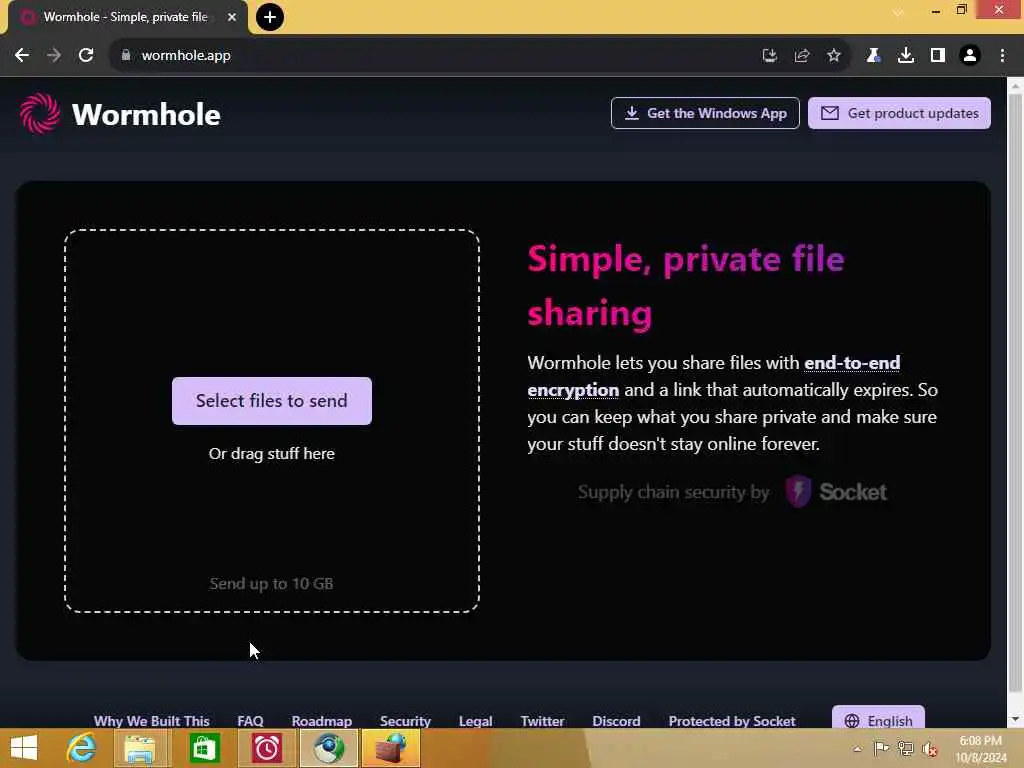This screenshot has width=1024, height=768.
Task: Click the Send up to 10 GB text
Action: [x=272, y=583]
